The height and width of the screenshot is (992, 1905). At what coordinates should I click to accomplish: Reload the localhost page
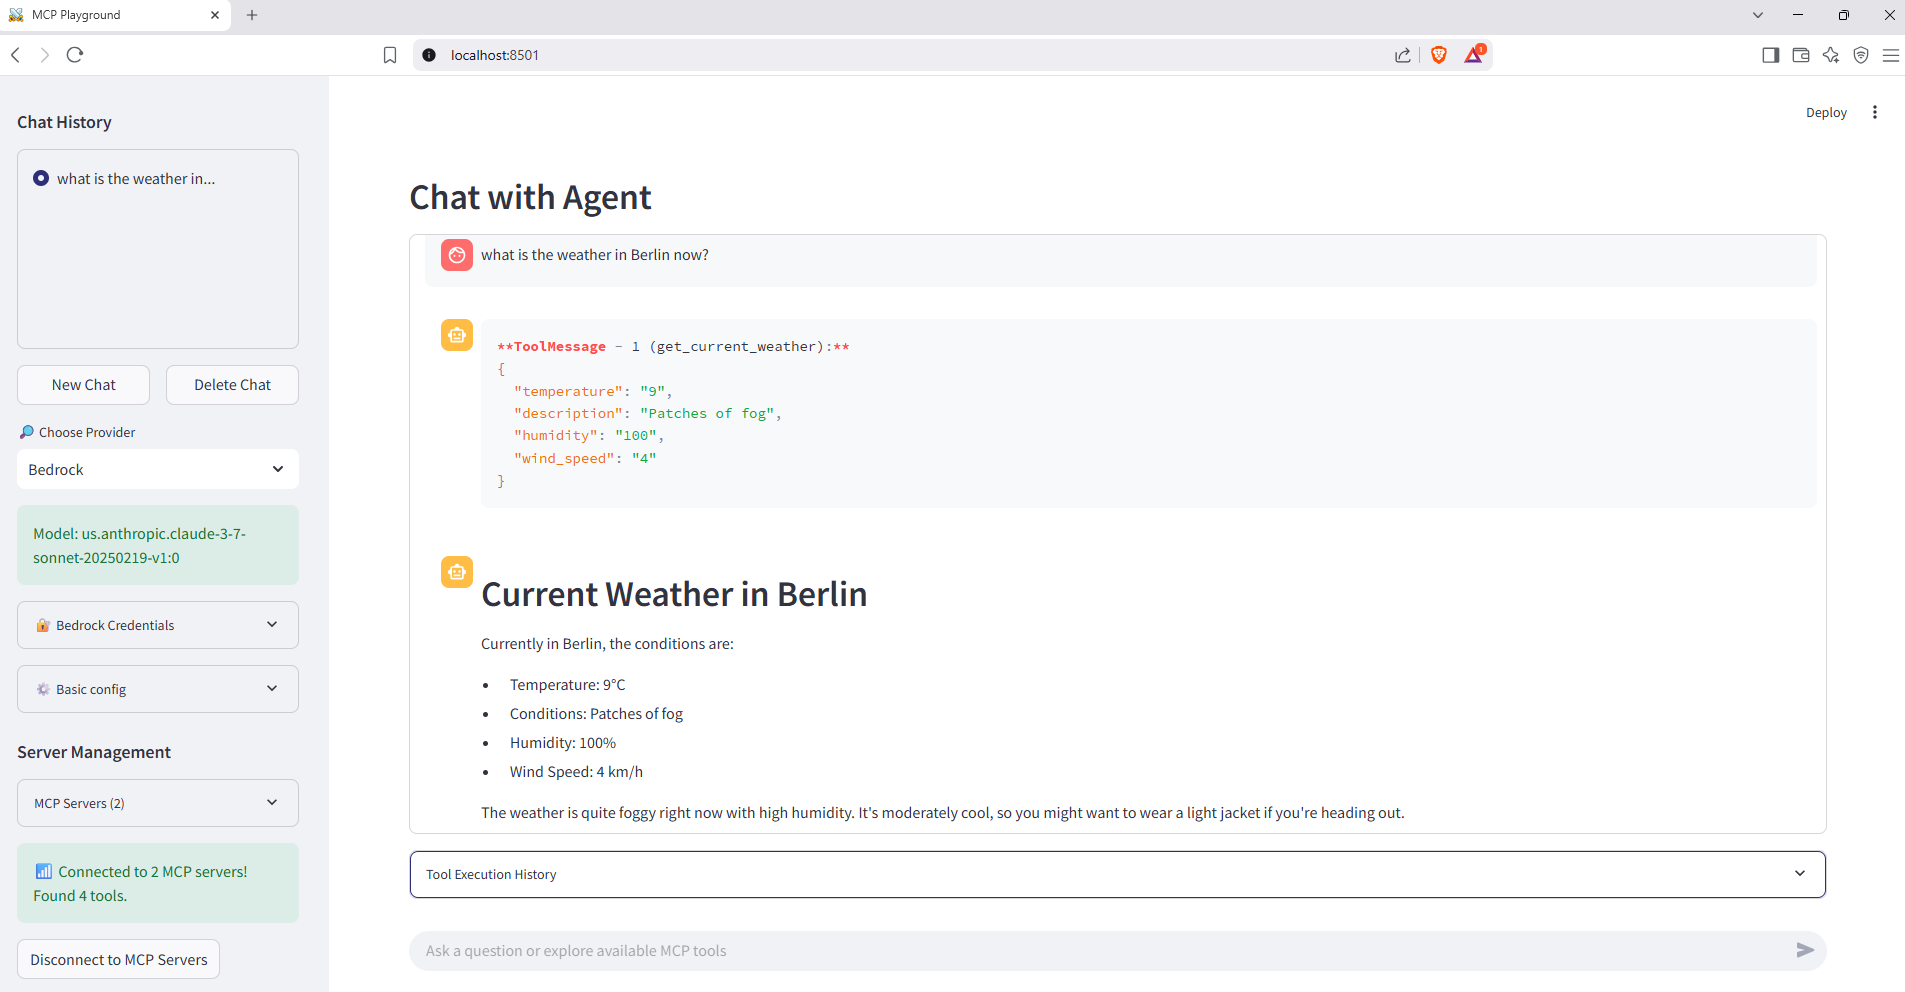pos(75,55)
